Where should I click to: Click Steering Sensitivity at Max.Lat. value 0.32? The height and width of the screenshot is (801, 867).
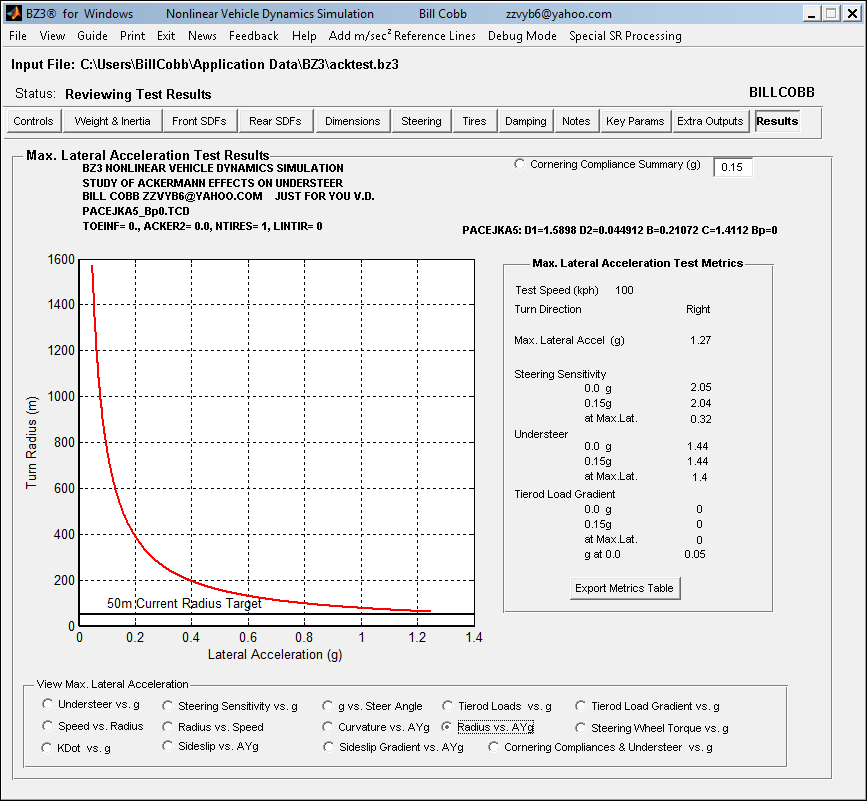coord(701,419)
